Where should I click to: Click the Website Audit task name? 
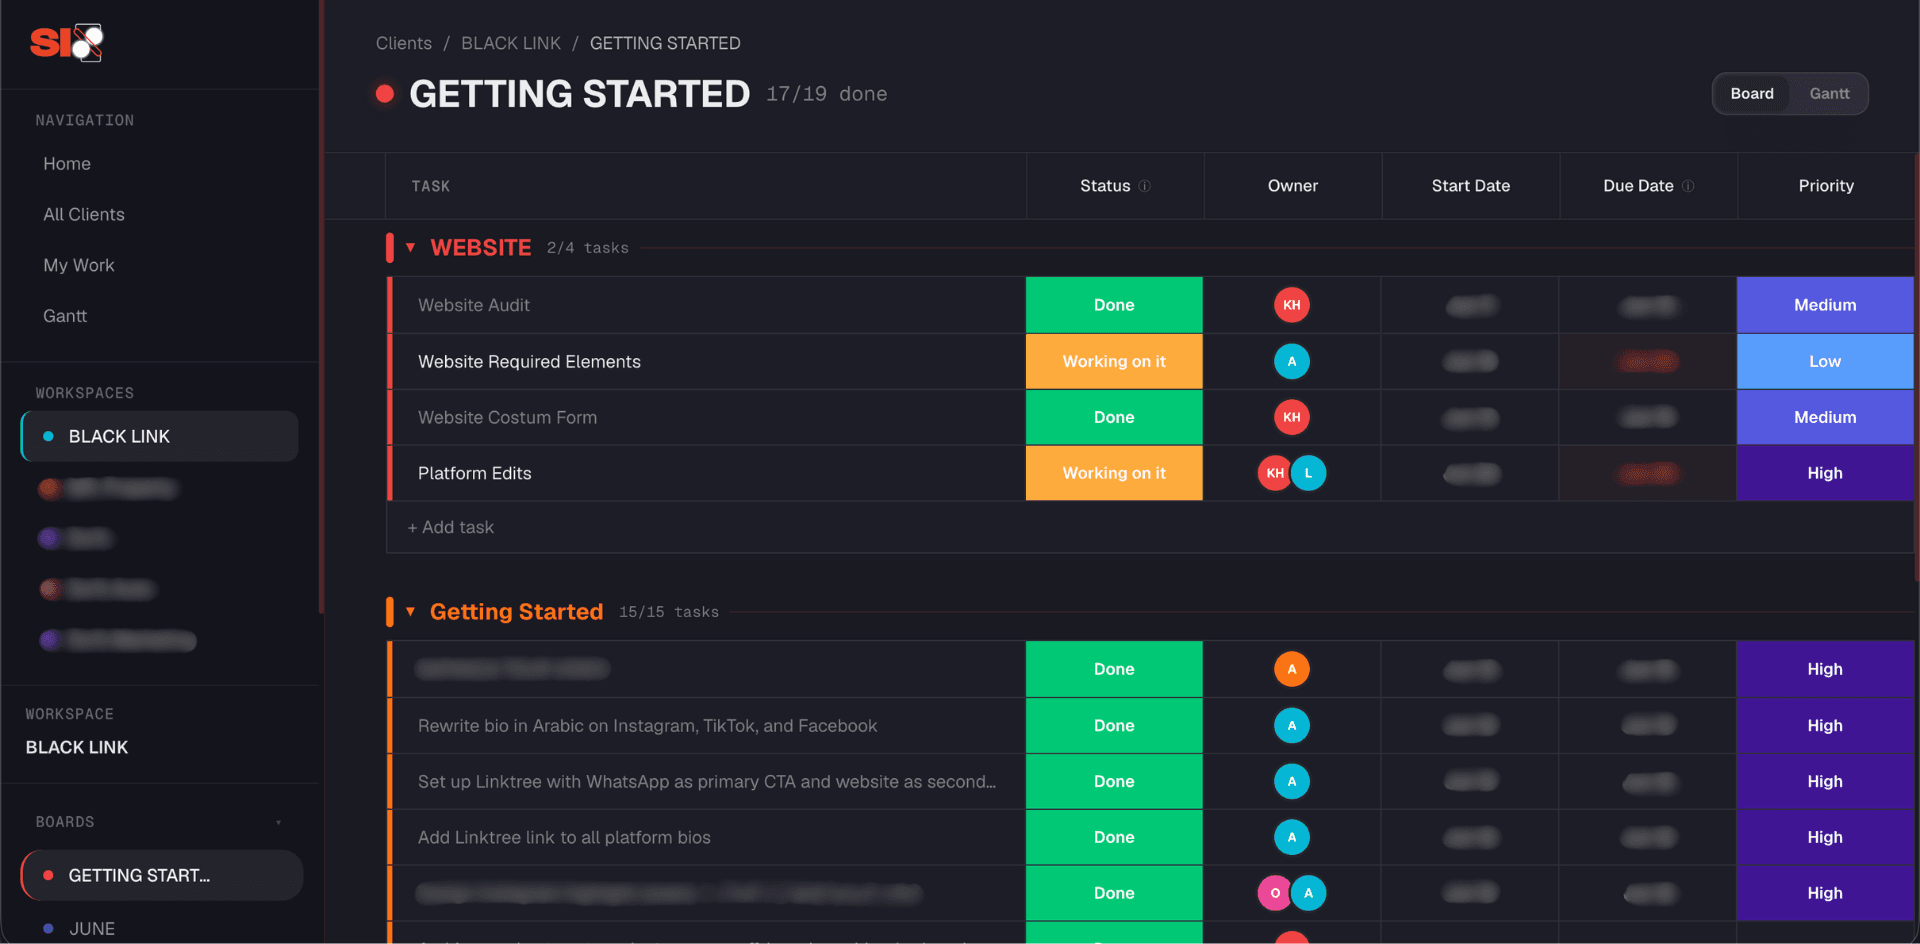pos(474,305)
